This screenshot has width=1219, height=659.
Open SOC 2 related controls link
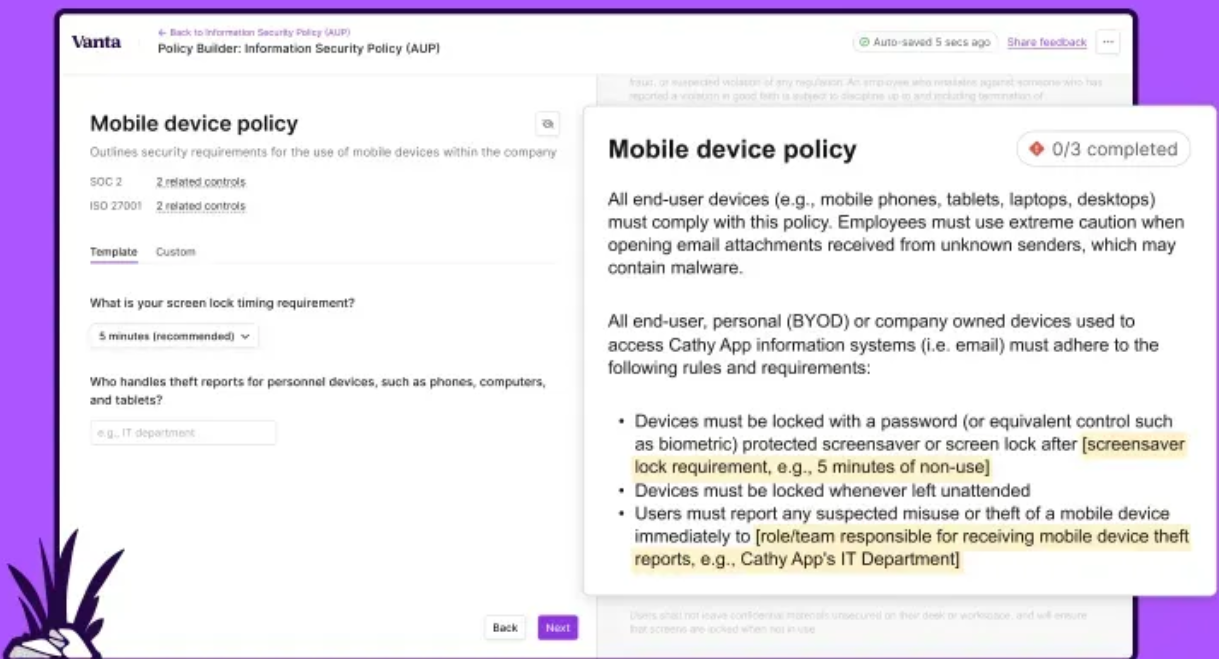[x=200, y=182]
